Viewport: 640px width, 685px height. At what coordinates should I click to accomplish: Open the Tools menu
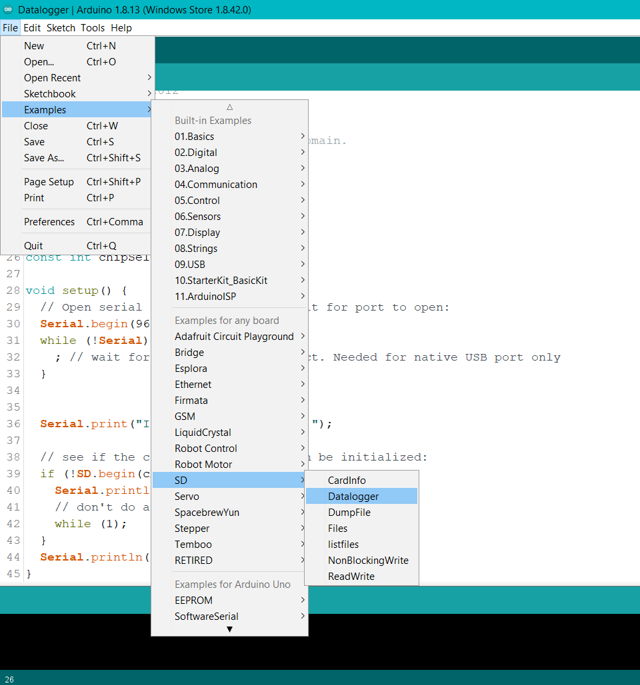tap(93, 28)
